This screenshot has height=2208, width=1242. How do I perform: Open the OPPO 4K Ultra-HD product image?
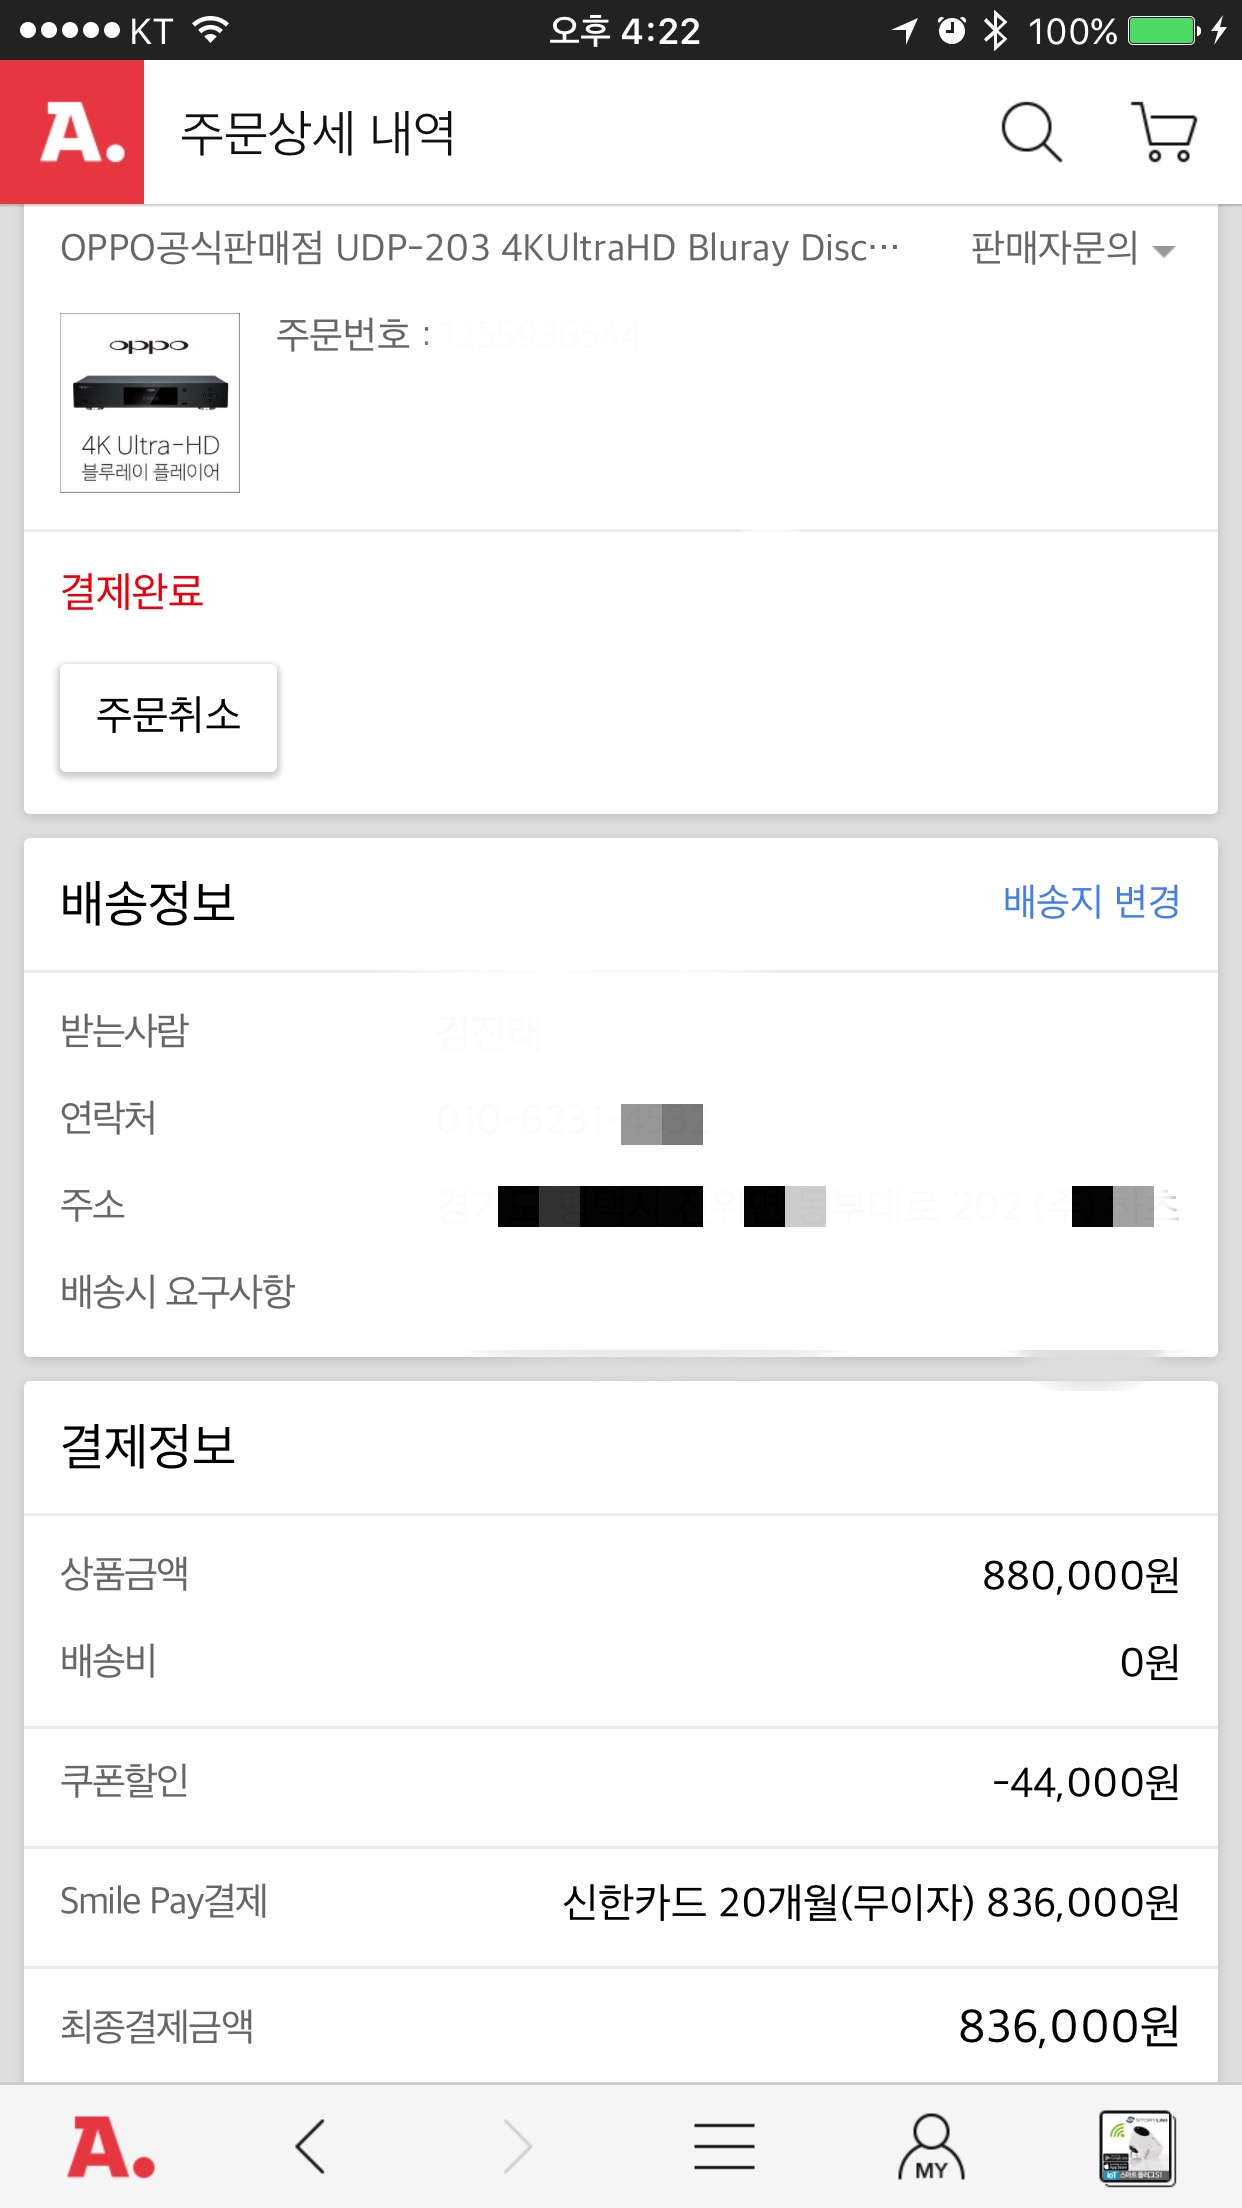coord(150,403)
